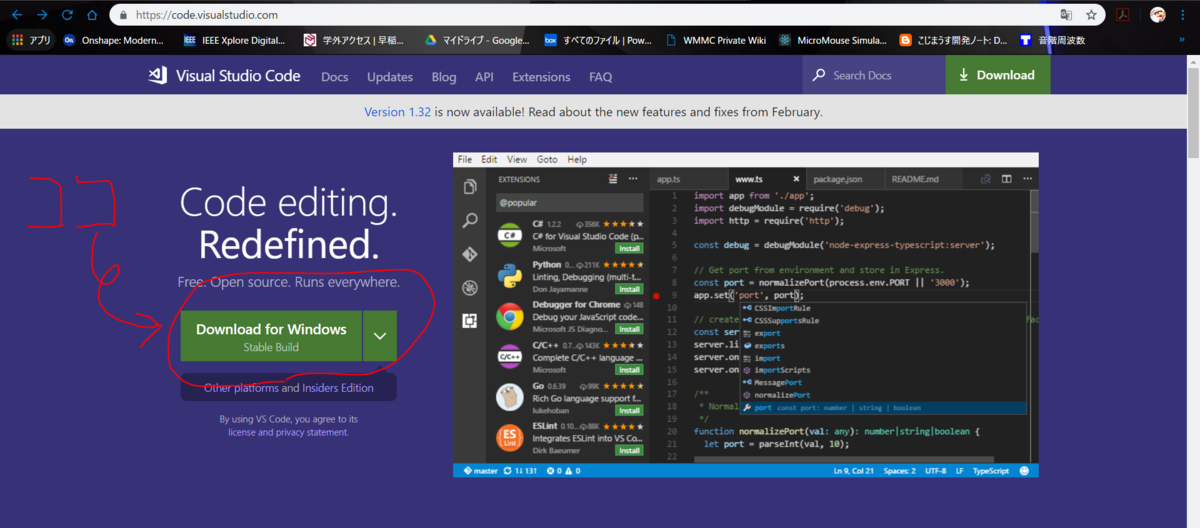This screenshot has height=528, width=1200.
Task: Open the WMMC Private Wiki bookmark
Action: (716, 41)
